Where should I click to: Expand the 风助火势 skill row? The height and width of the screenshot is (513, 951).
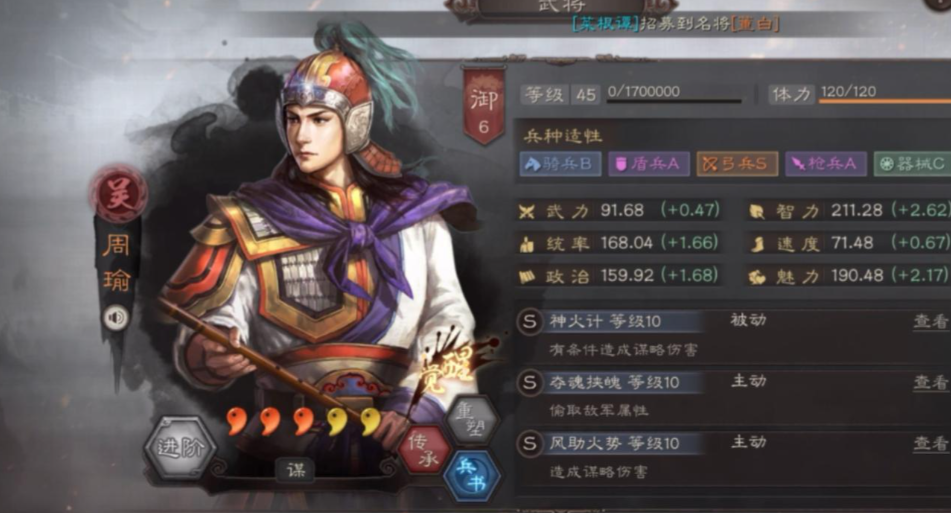pos(733,458)
